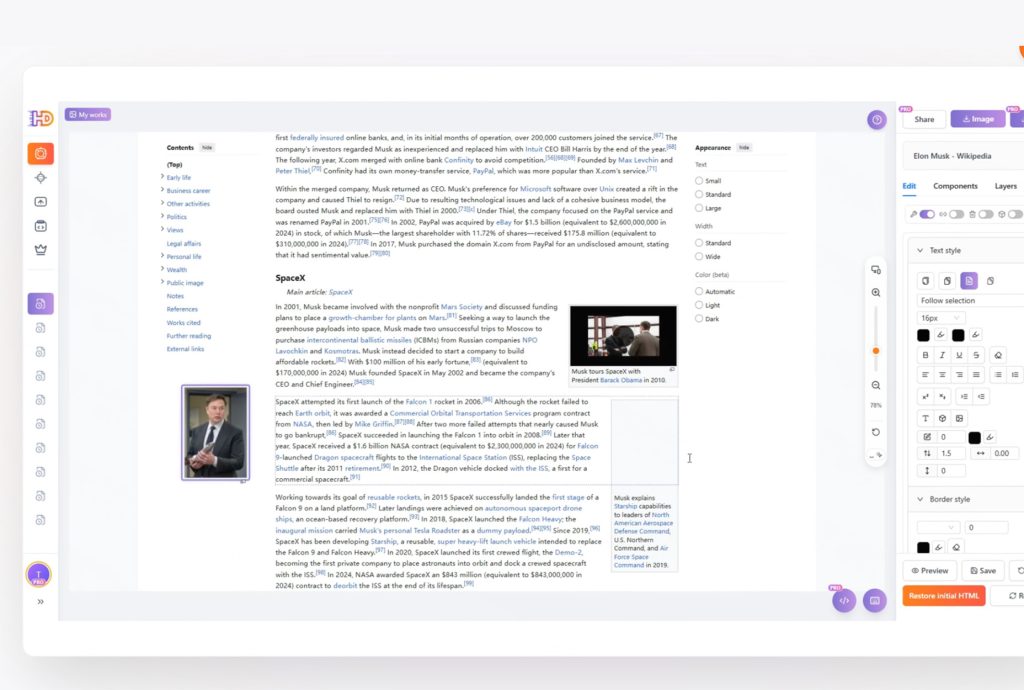Switch to the Components tab

955,186
